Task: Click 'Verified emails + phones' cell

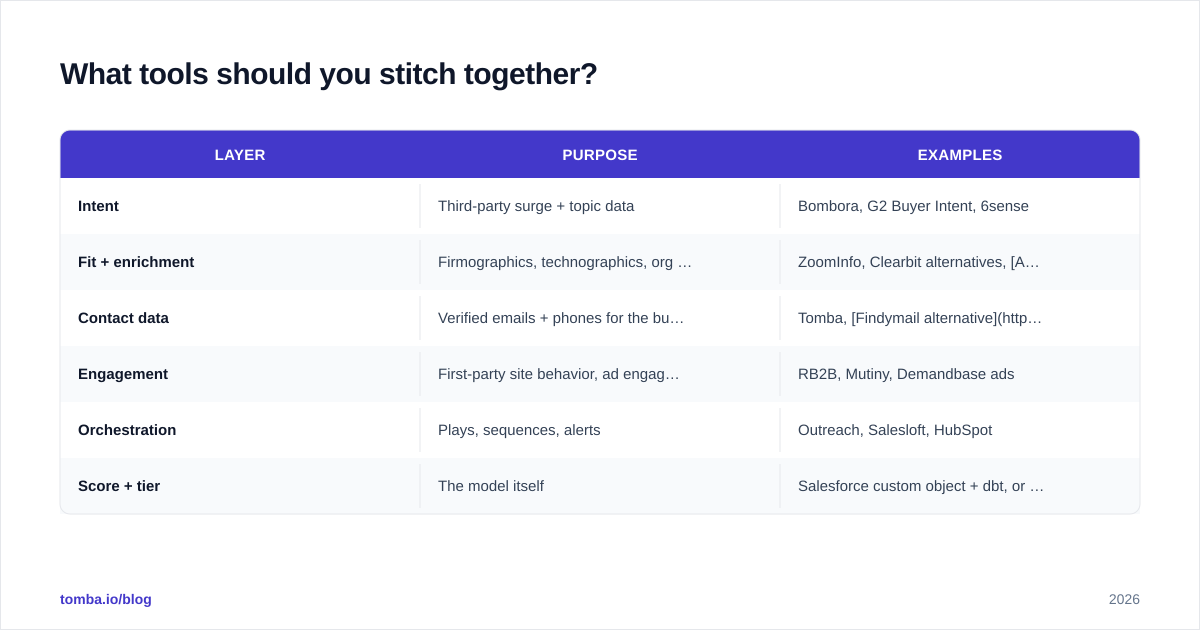Action: 561,318
